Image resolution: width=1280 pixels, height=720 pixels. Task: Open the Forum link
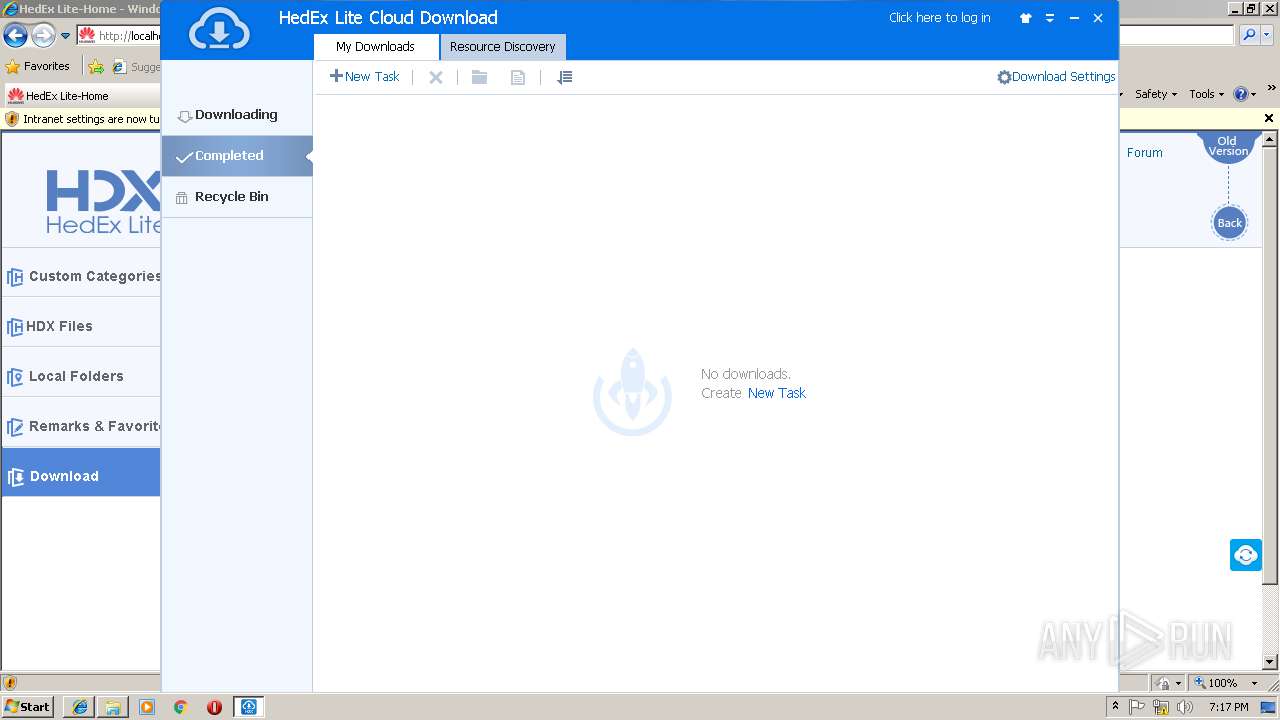coord(1145,153)
